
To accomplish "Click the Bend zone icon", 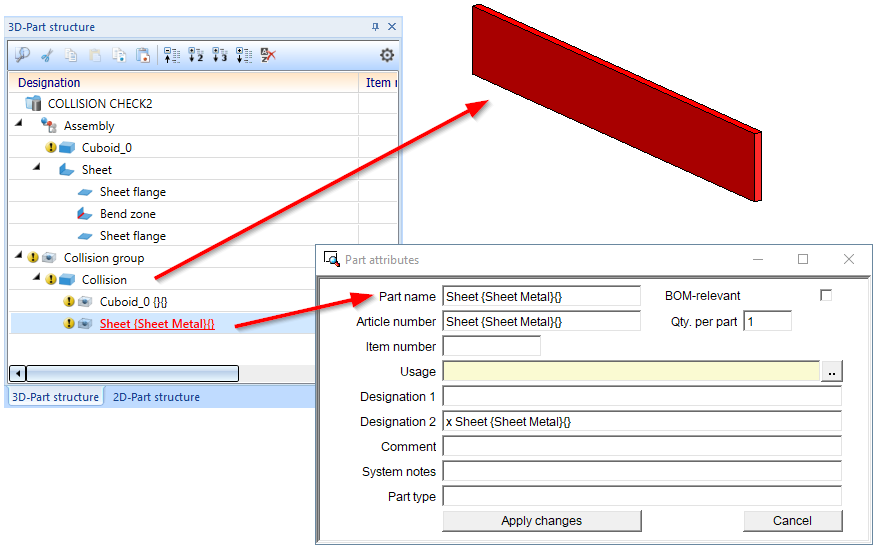I will click(84, 214).
